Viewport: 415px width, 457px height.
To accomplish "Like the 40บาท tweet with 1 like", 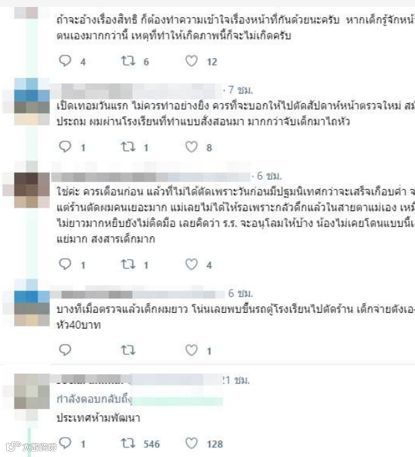I will [x=191, y=350].
